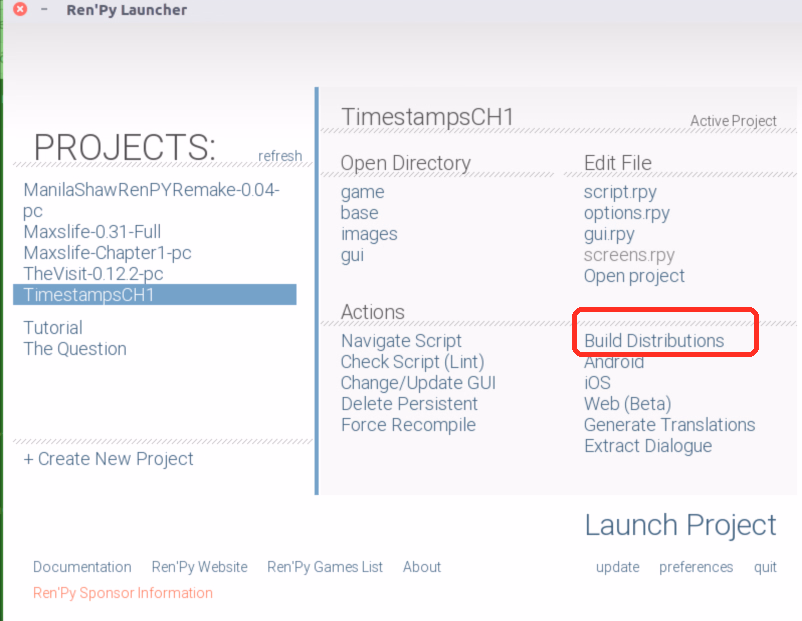Open the About page
Image resolution: width=802 pixels, height=621 pixels.
click(x=422, y=567)
